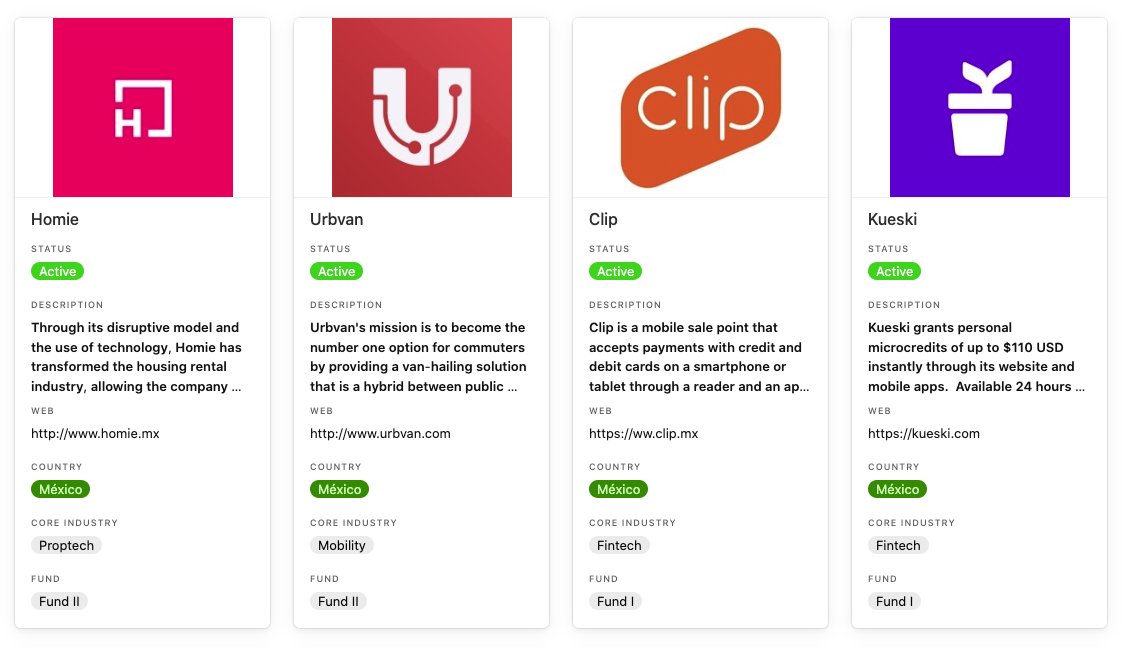
Task: Select the Proptech industry tag
Action: coord(67,545)
